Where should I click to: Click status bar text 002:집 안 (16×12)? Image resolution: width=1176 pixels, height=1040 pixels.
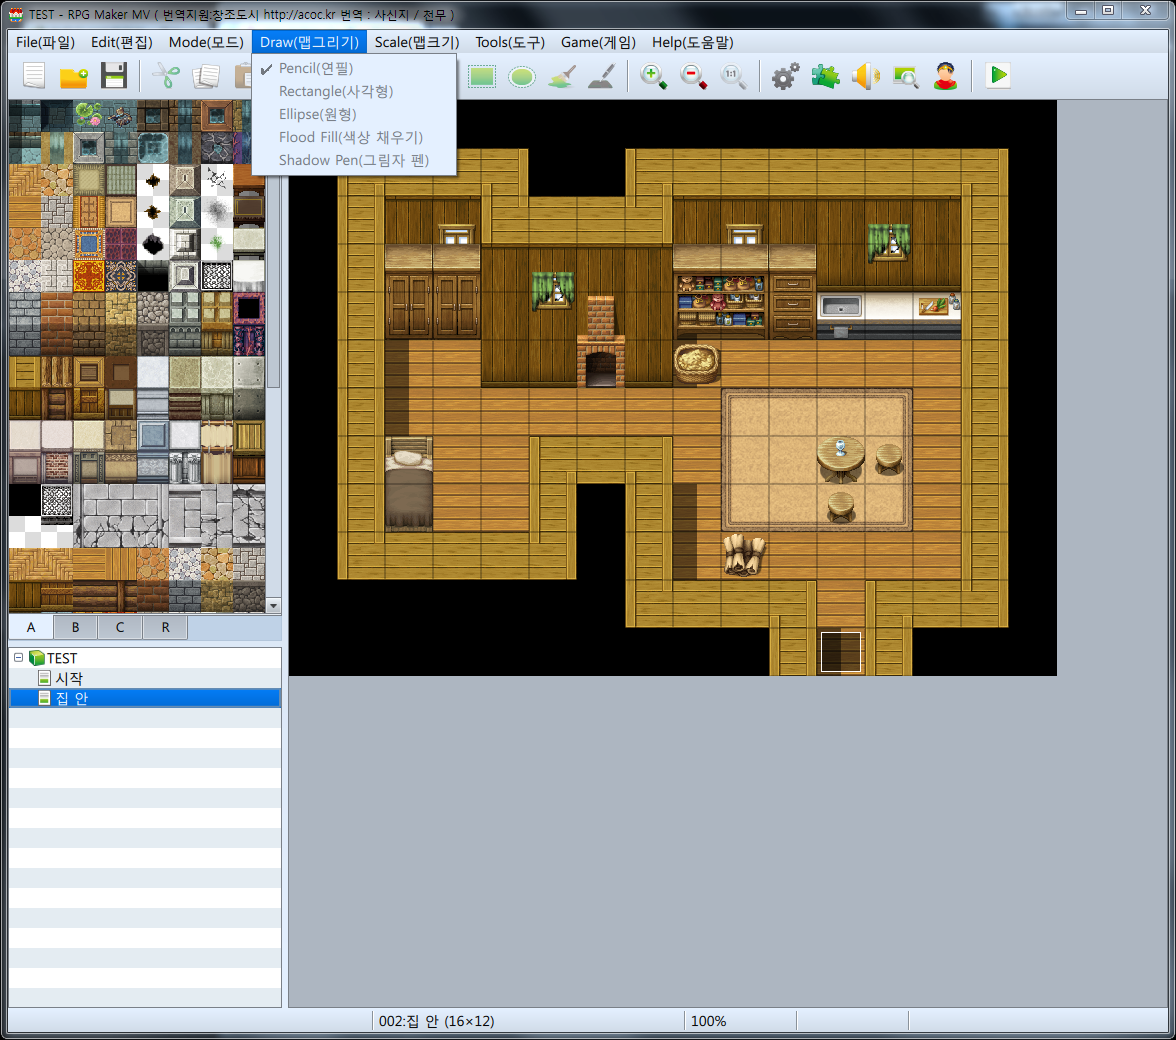tap(436, 1021)
